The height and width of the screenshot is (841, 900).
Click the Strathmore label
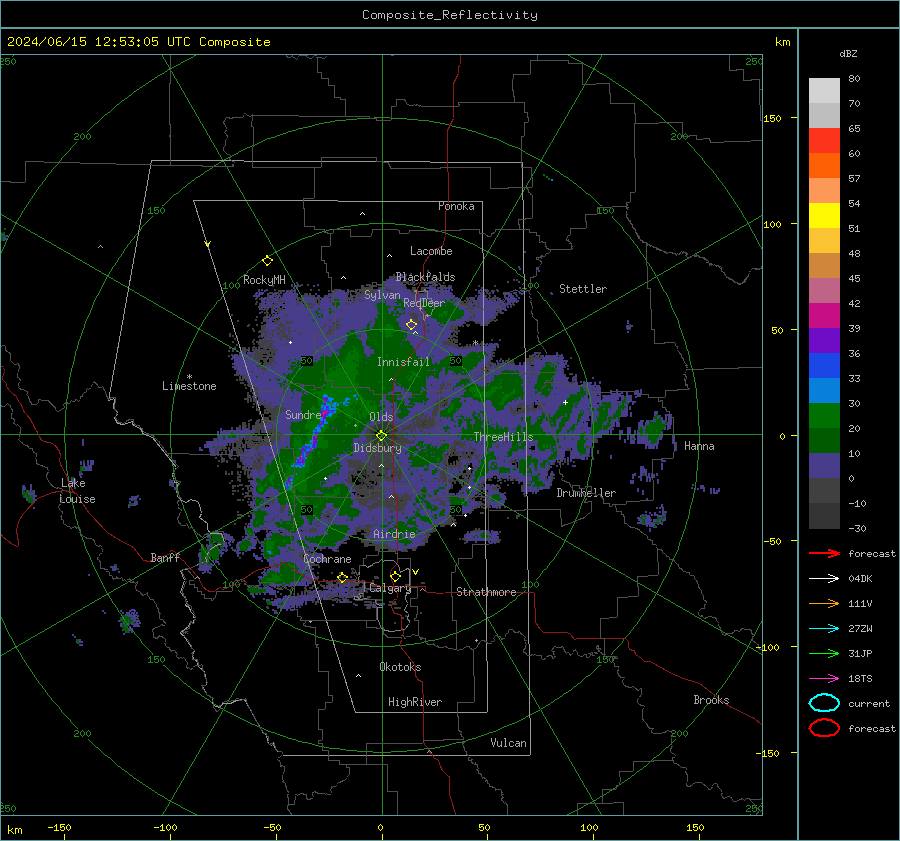pos(486,592)
